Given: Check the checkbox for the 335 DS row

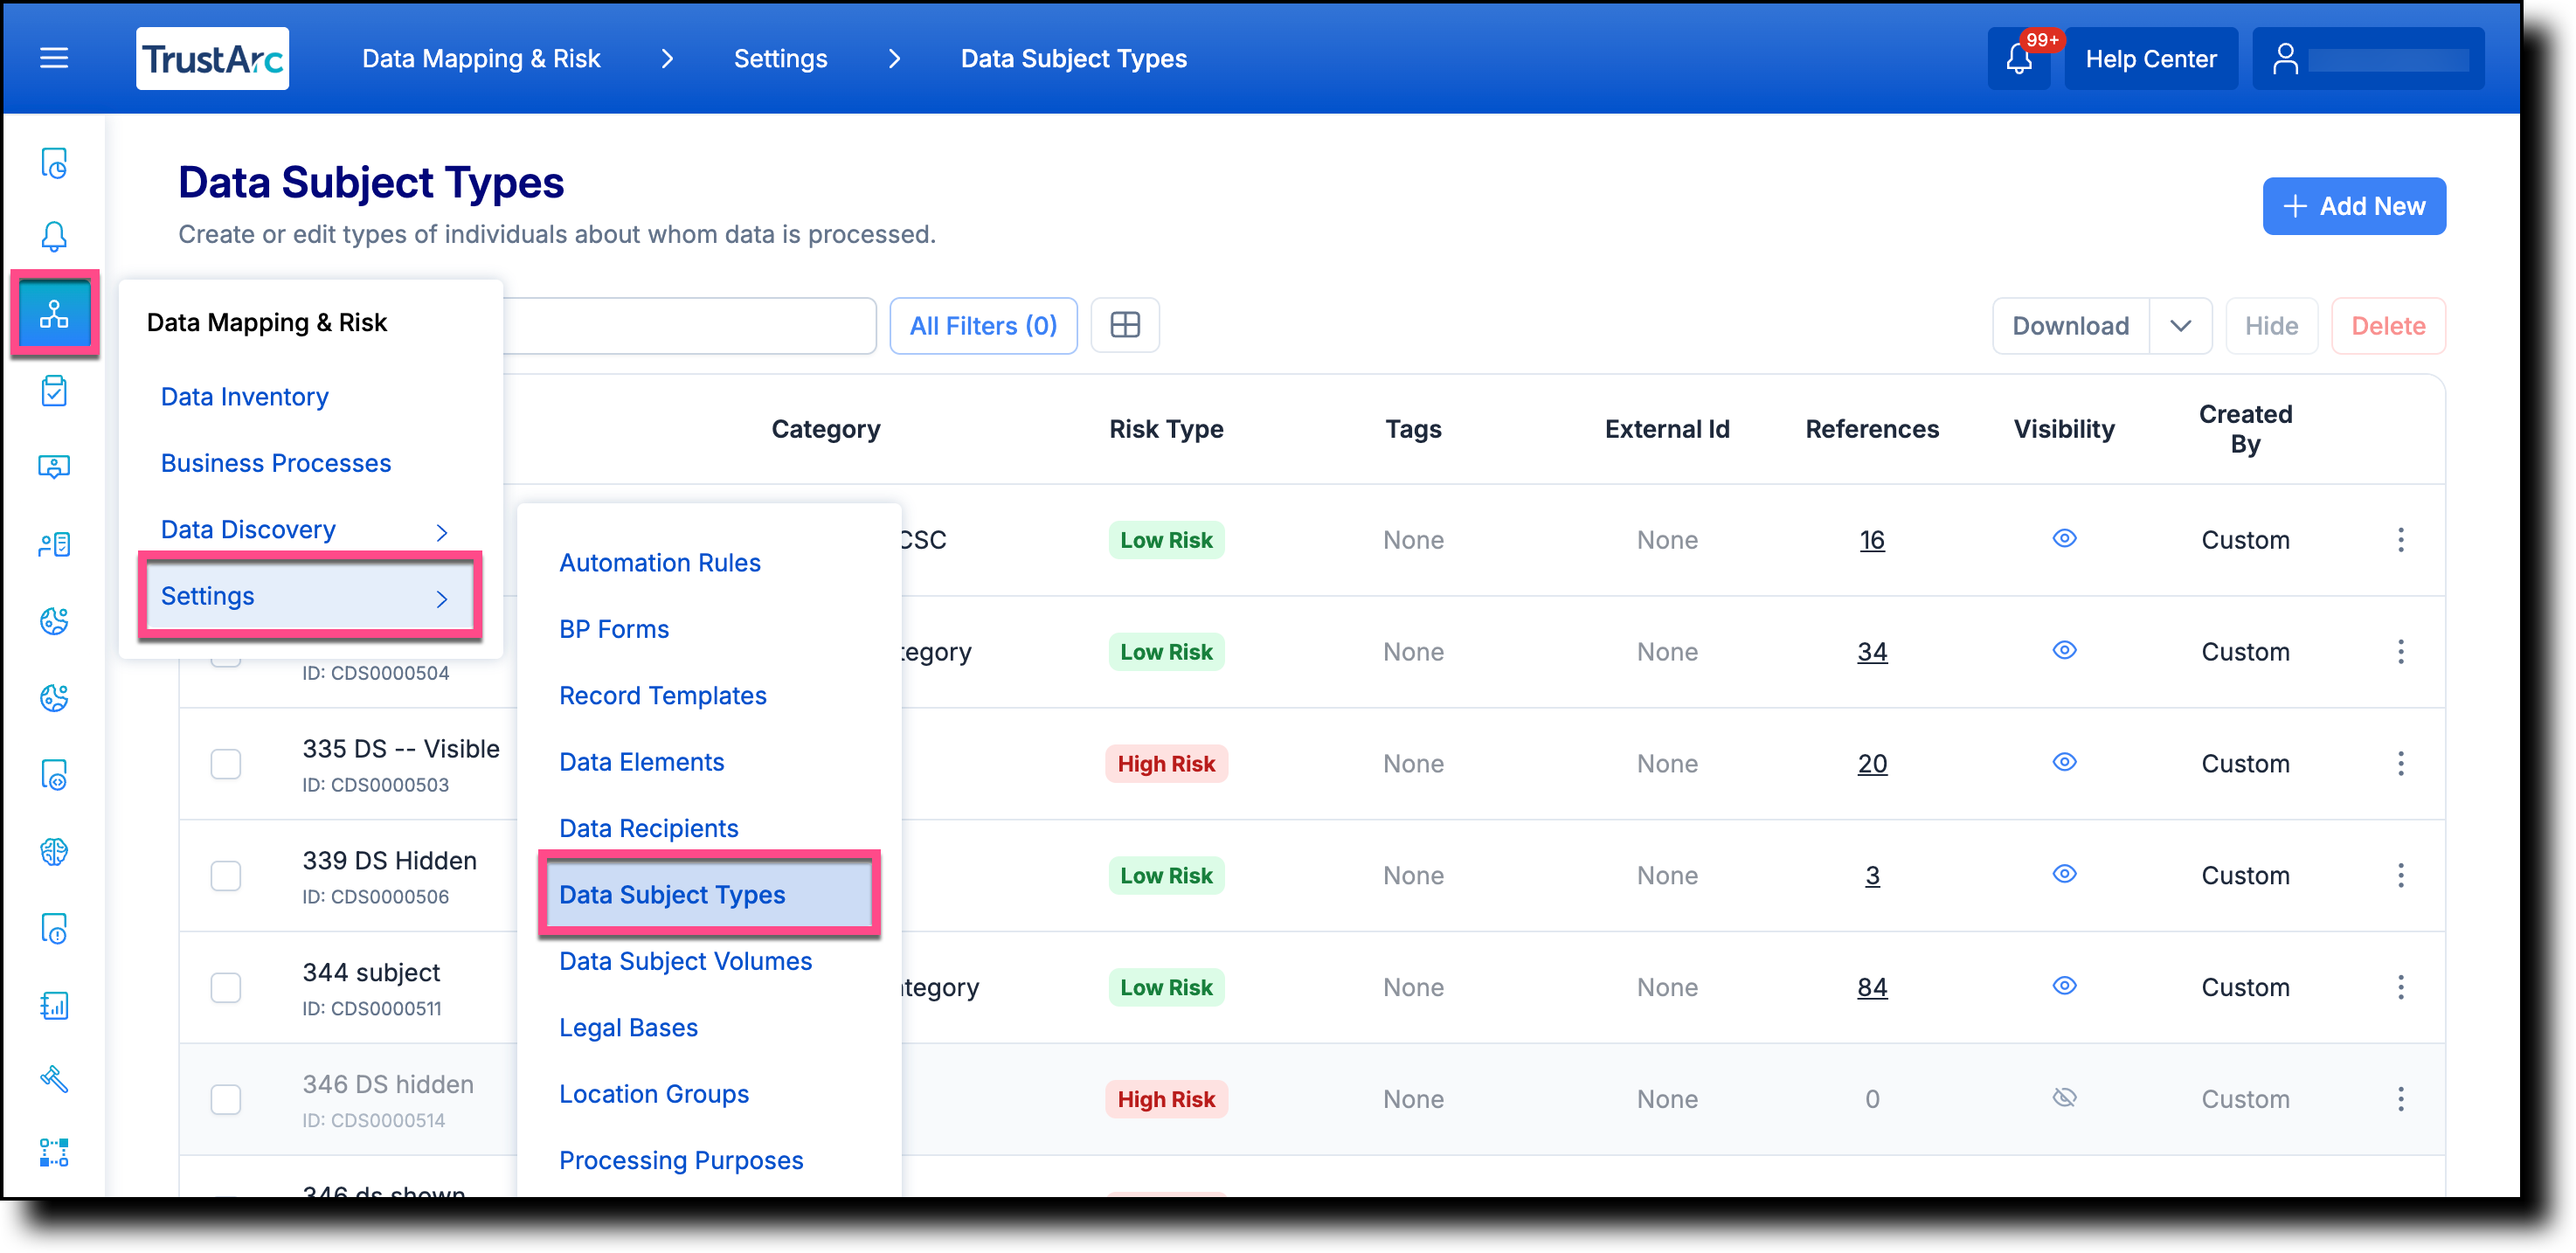Looking at the screenshot, I should pyautogui.click(x=226, y=764).
